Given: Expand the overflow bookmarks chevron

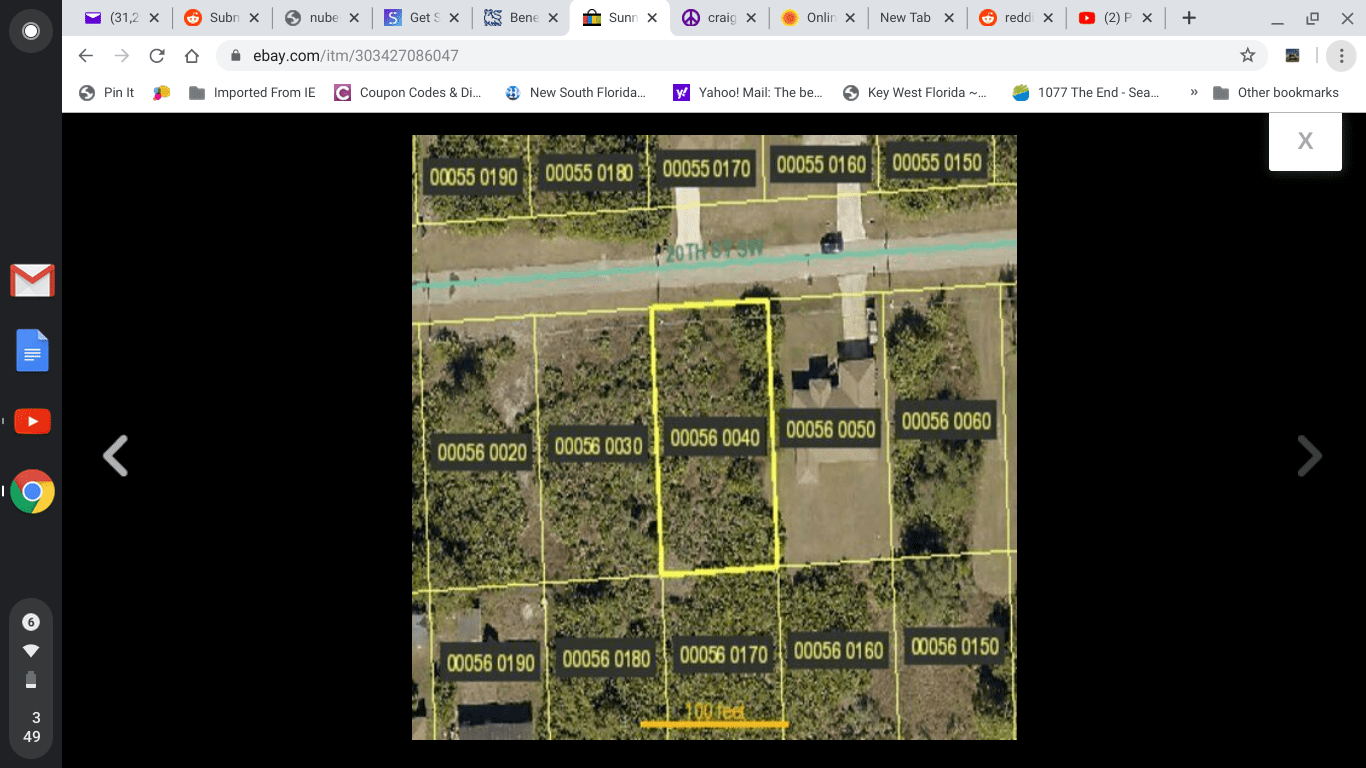Looking at the screenshot, I should click(x=1193, y=92).
